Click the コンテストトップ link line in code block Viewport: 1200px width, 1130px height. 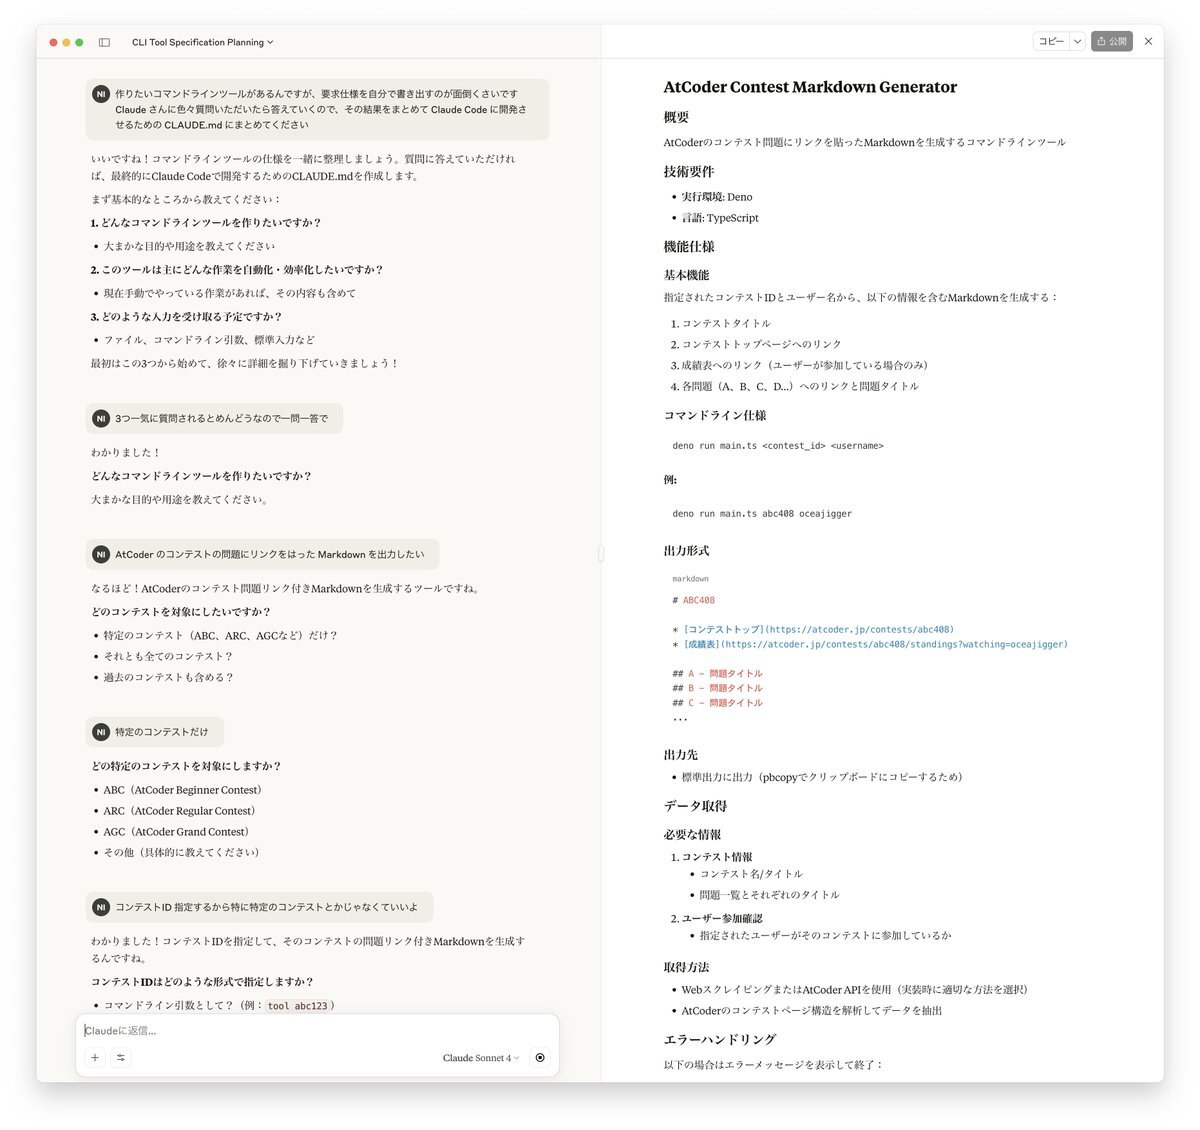coord(813,630)
